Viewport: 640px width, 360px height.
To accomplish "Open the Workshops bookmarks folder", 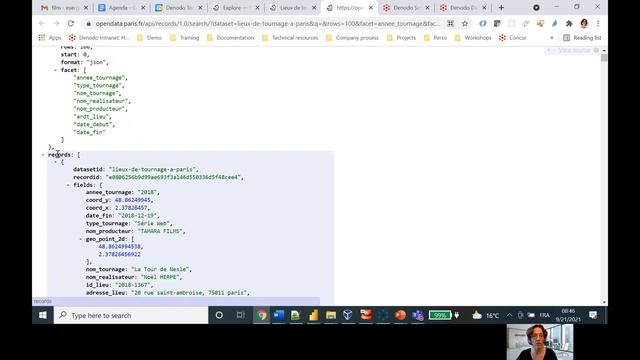I will 473,38.
